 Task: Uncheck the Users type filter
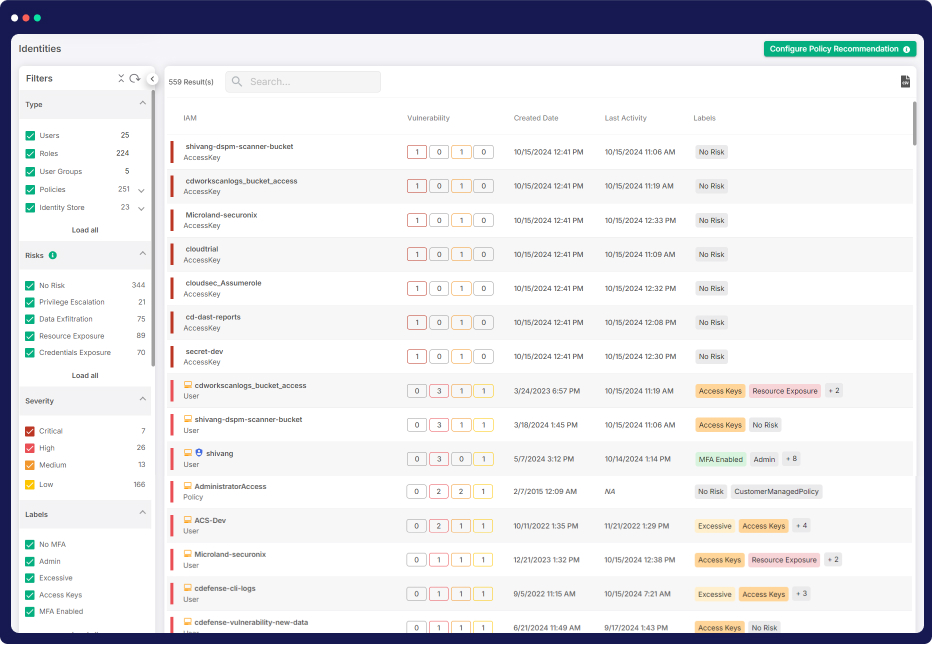coord(30,136)
